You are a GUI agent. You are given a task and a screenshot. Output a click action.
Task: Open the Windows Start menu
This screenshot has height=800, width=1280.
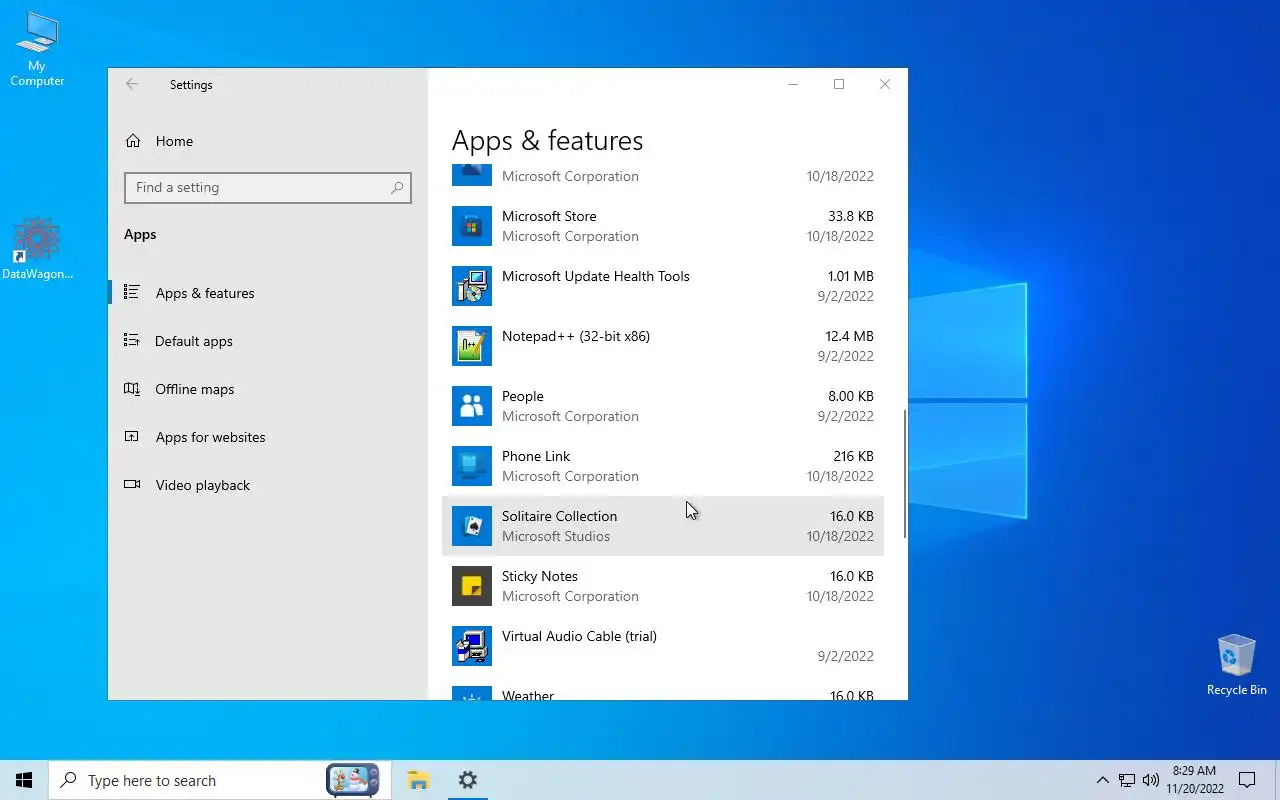coord(24,780)
